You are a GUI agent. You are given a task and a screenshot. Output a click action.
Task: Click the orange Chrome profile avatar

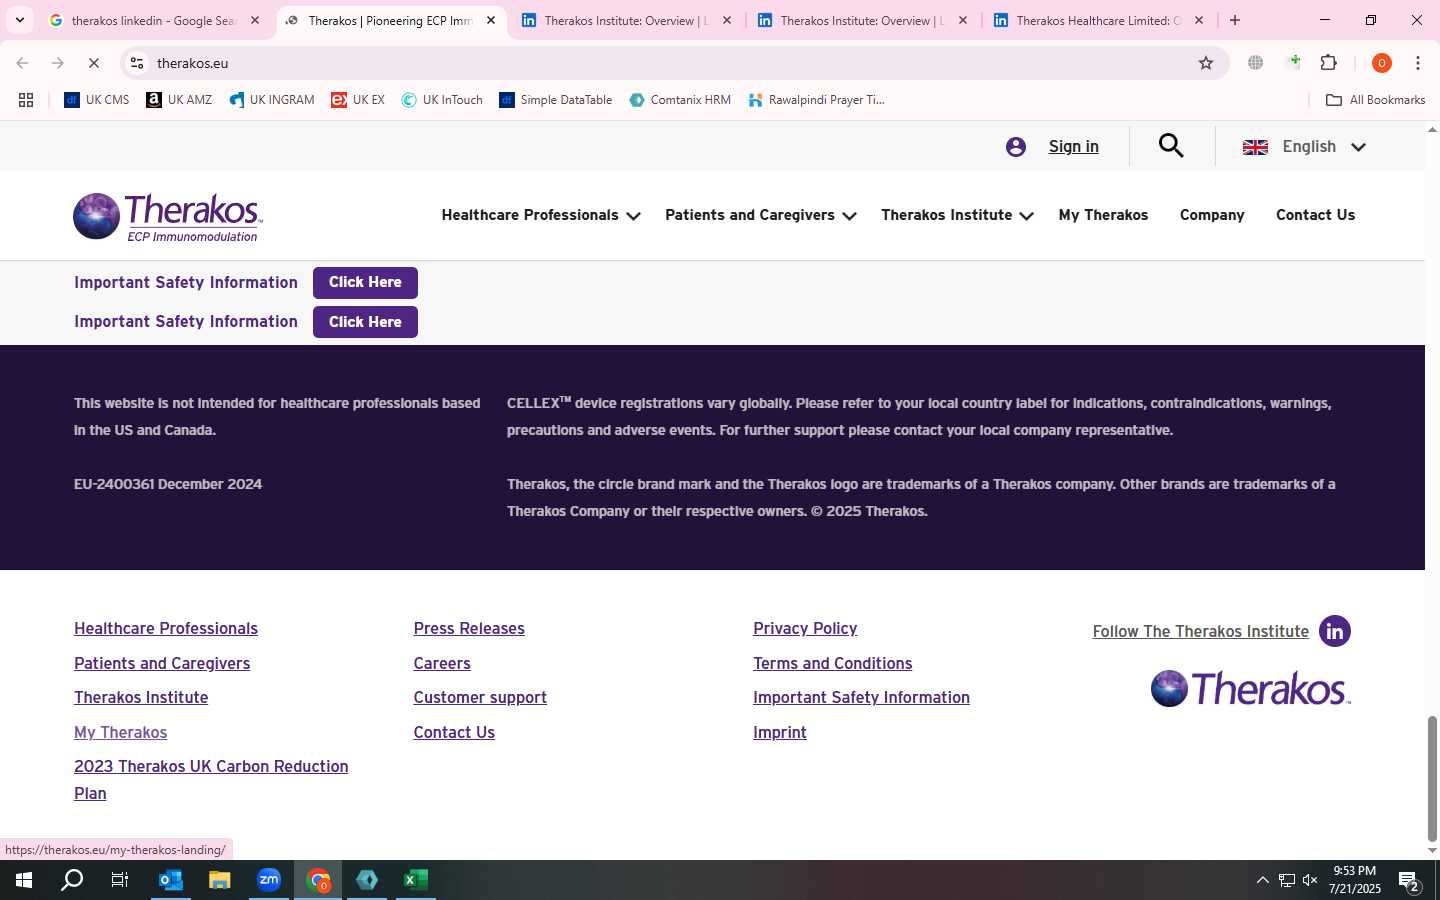(x=1382, y=63)
